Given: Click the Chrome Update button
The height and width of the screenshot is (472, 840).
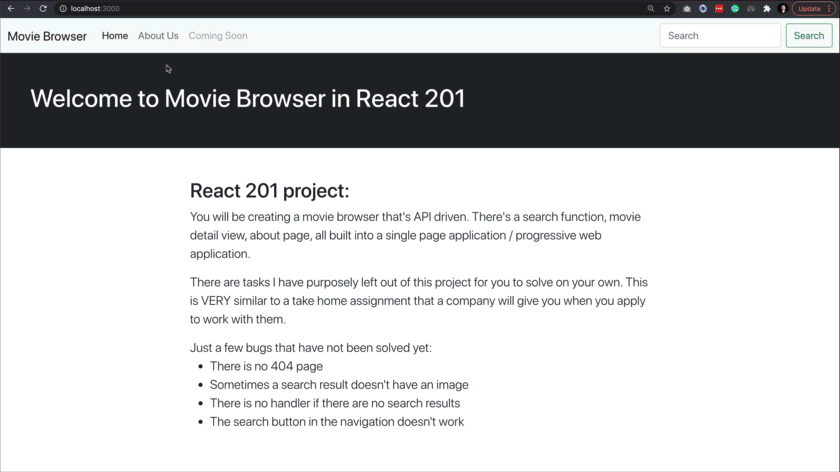Looking at the screenshot, I should tap(813, 9).
